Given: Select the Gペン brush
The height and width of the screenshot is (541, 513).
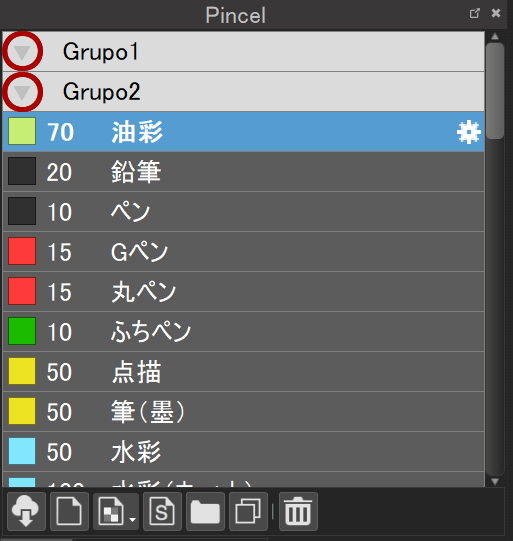Looking at the screenshot, I should [x=244, y=252].
